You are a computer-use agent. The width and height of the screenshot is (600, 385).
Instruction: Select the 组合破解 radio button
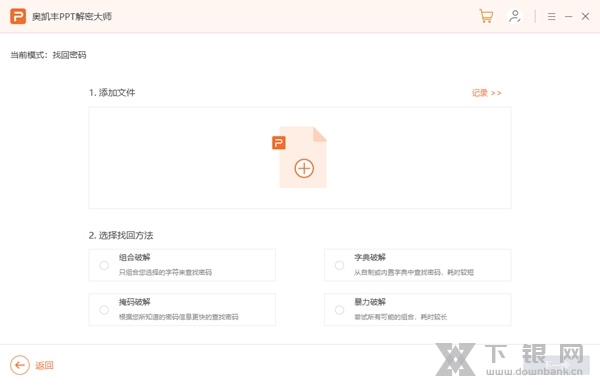click(104, 265)
